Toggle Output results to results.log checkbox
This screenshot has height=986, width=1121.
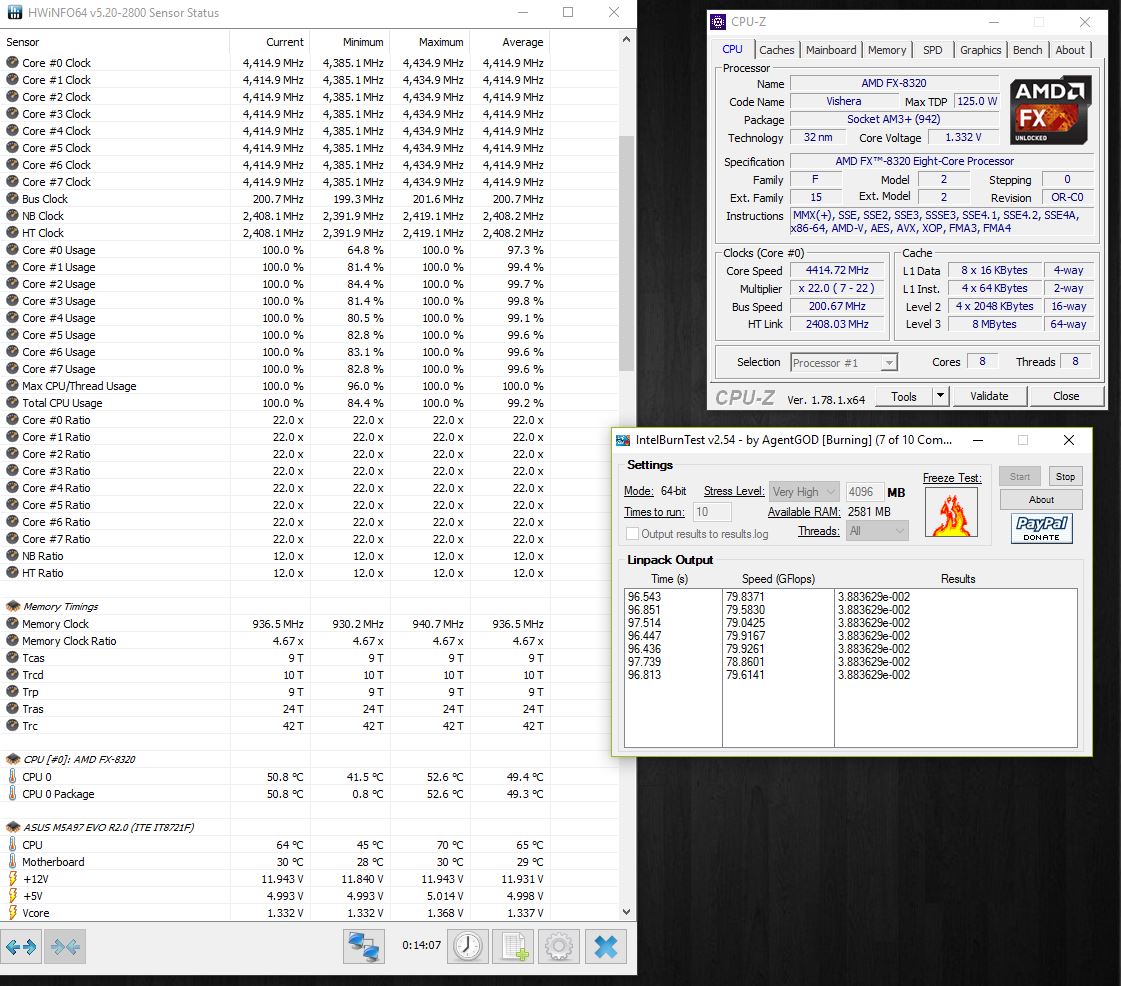pyautogui.click(x=632, y=533)
